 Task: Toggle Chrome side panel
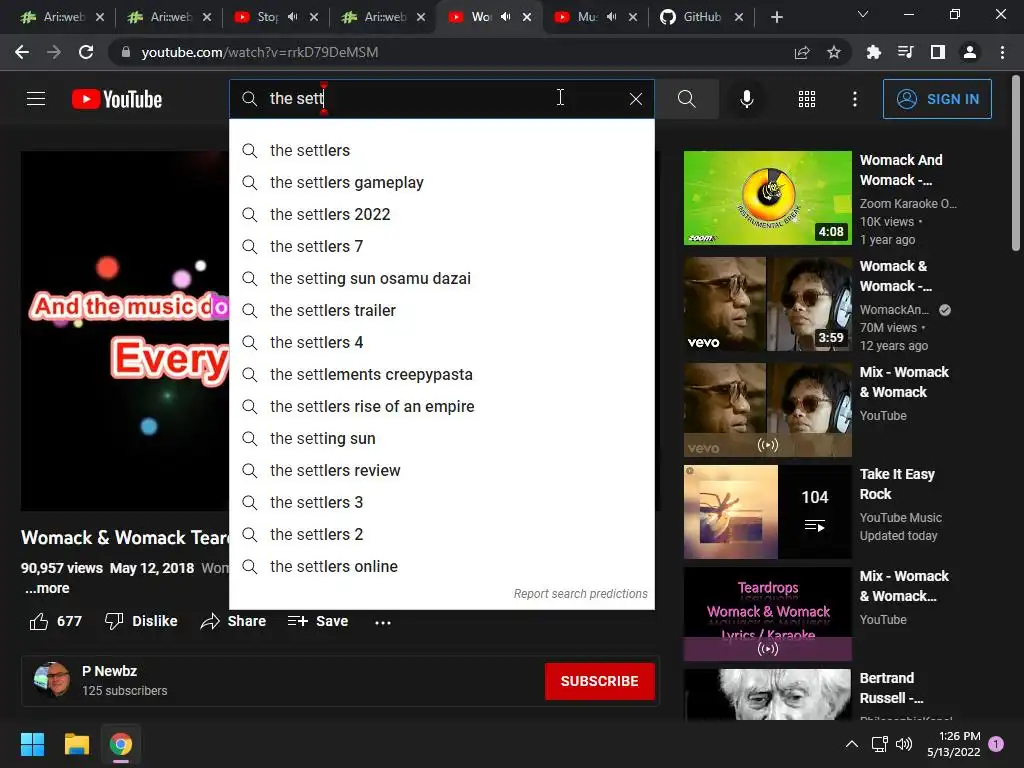pyautogui.click(x=938, y=52)
